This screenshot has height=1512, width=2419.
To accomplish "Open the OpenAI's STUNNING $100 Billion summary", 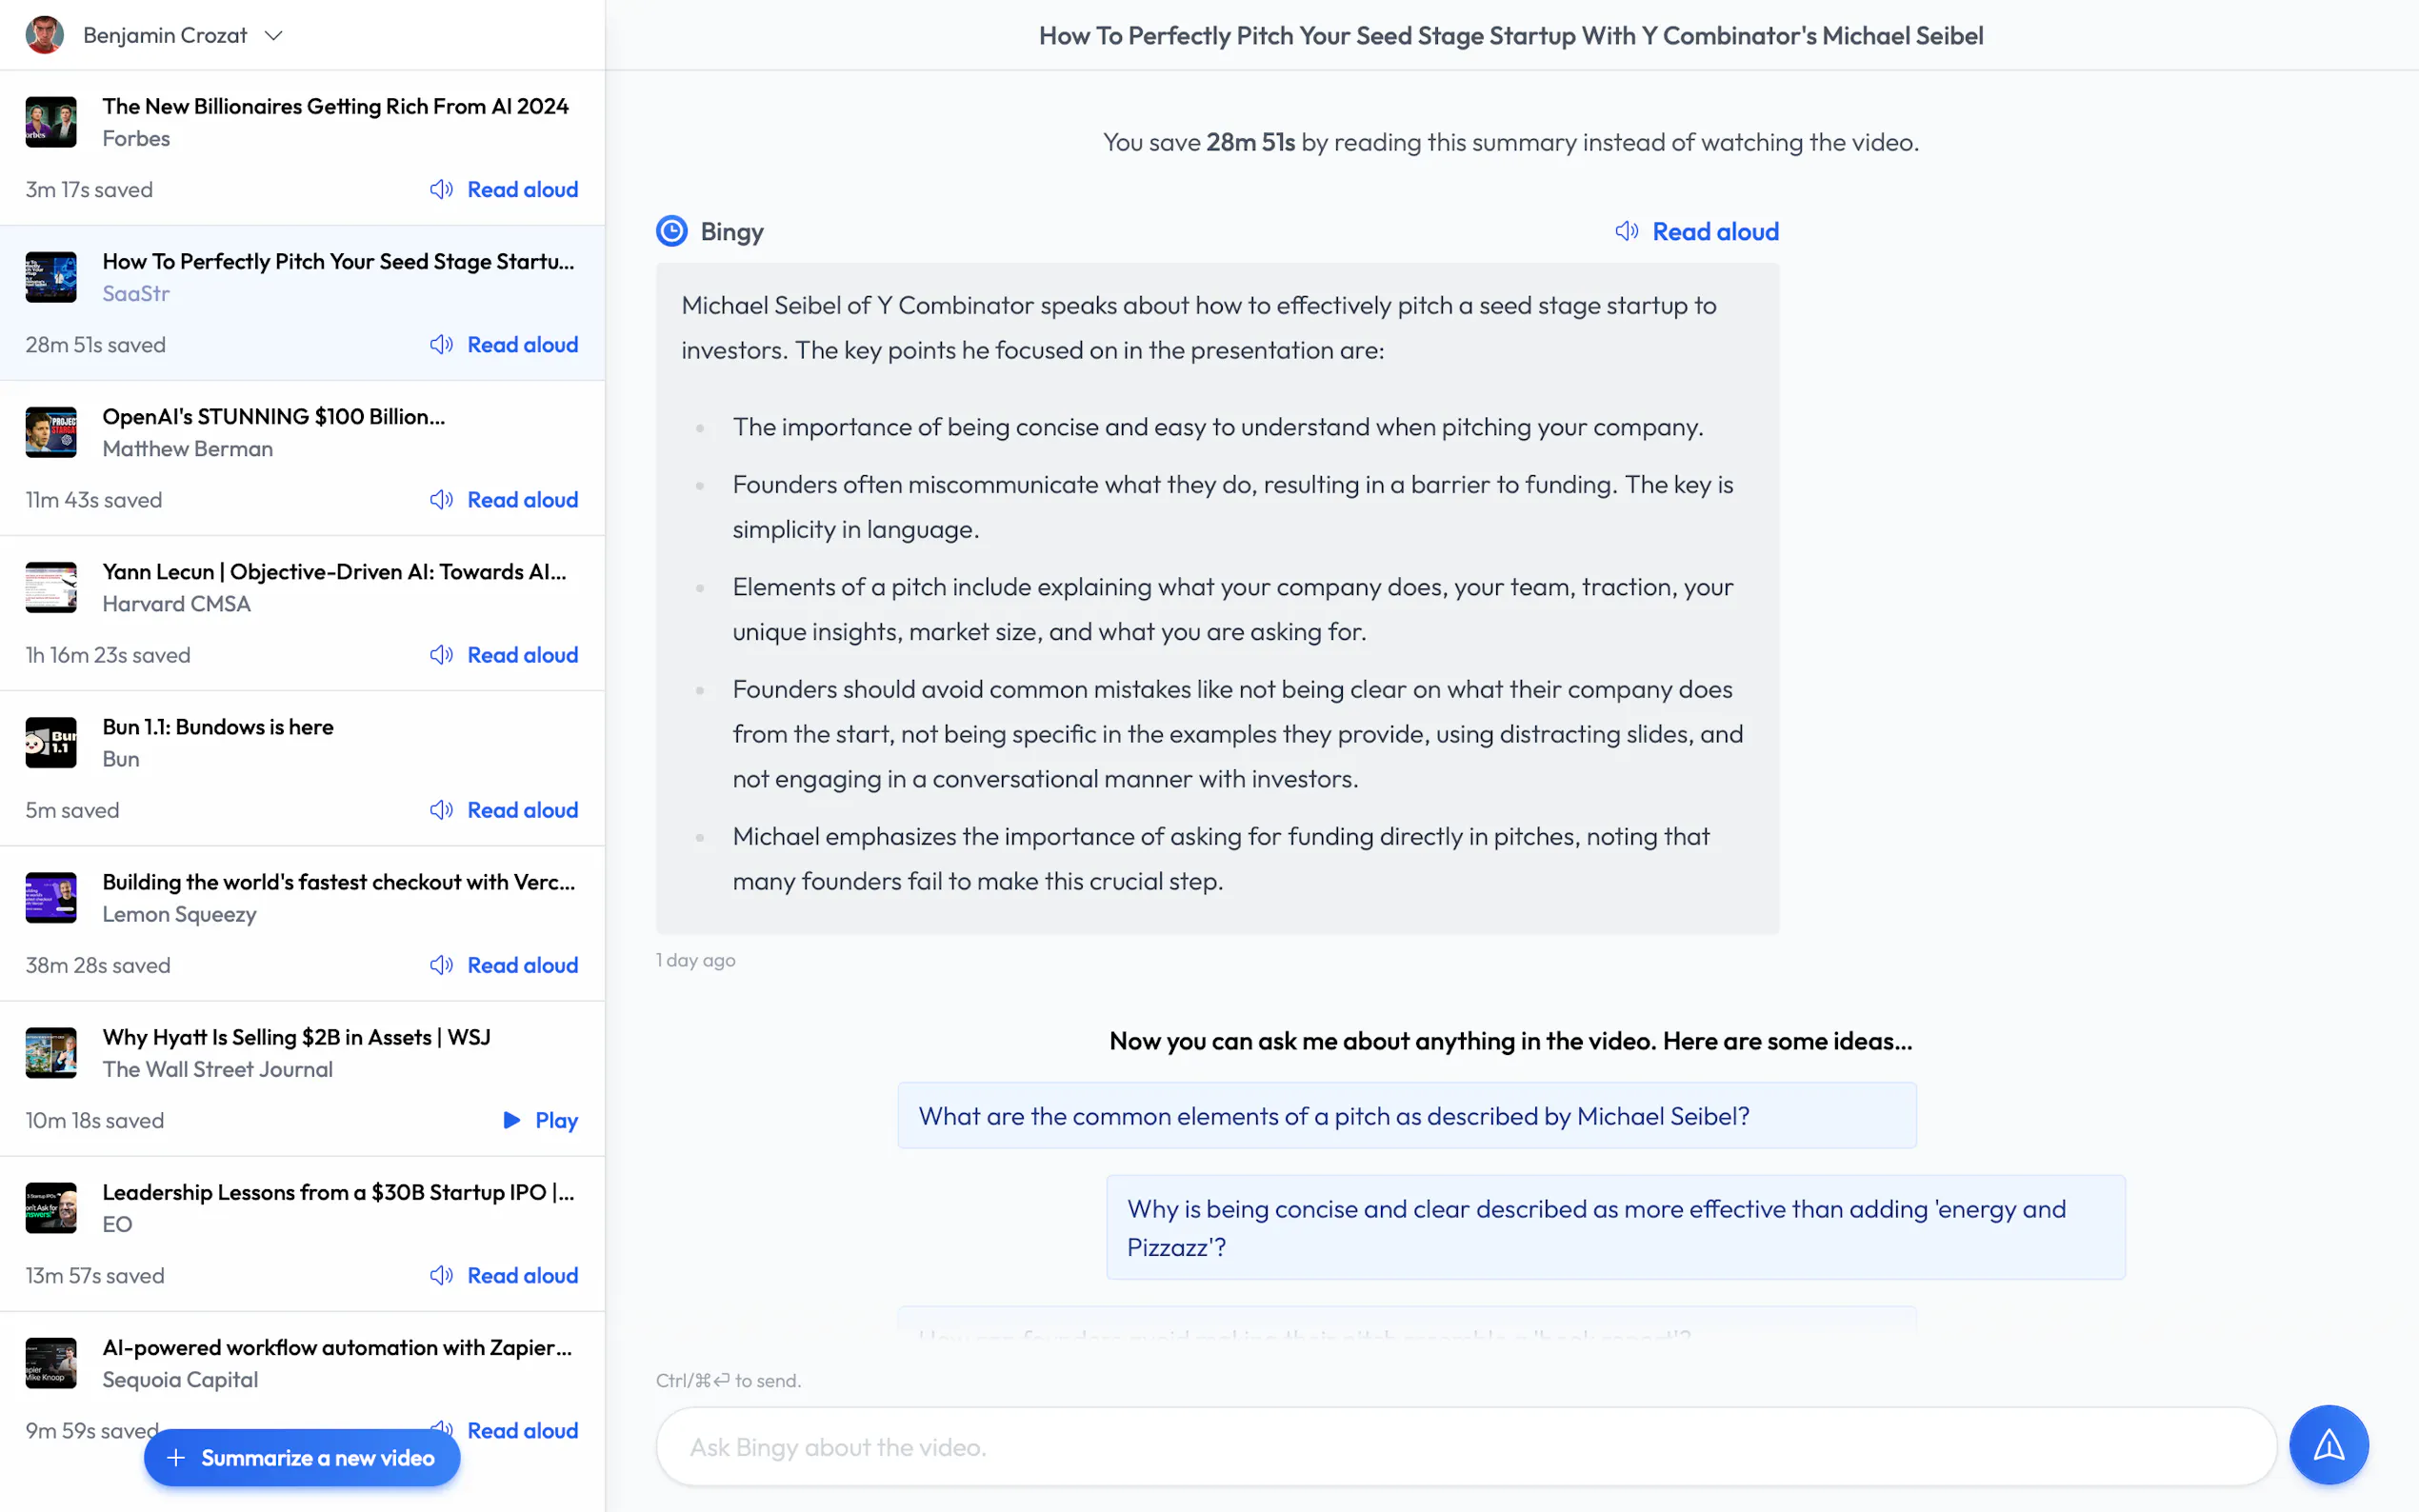I will click(273, 416).
